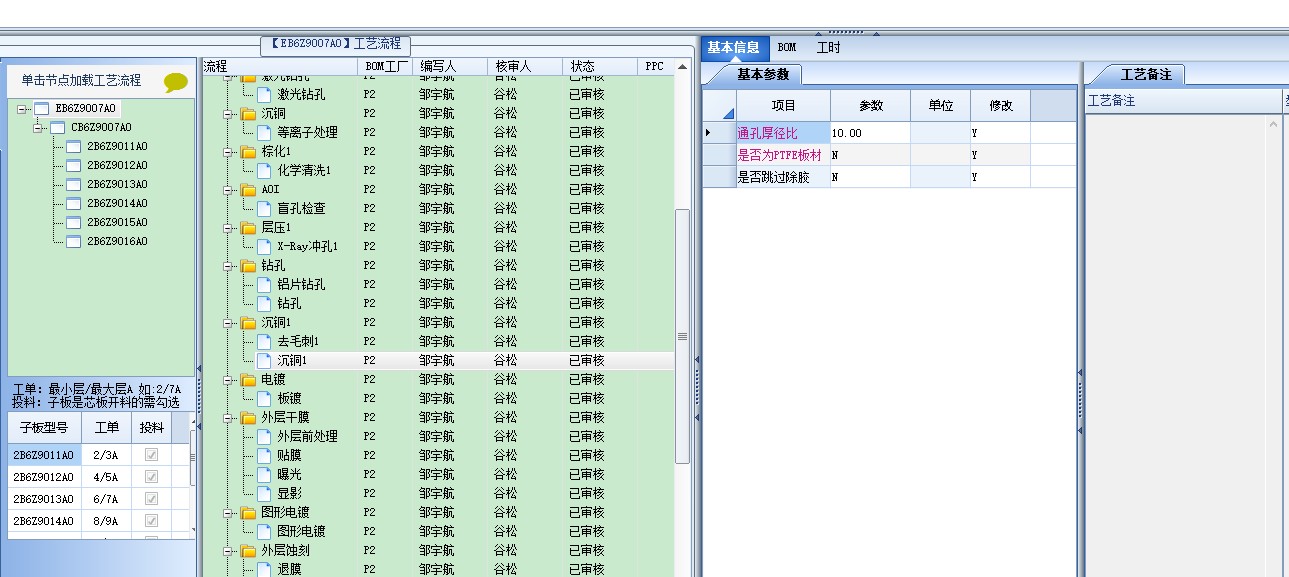Click document icon beside 外层前处理
The height and width of the screenshot is (577, 1289).
tap(264, 436)
